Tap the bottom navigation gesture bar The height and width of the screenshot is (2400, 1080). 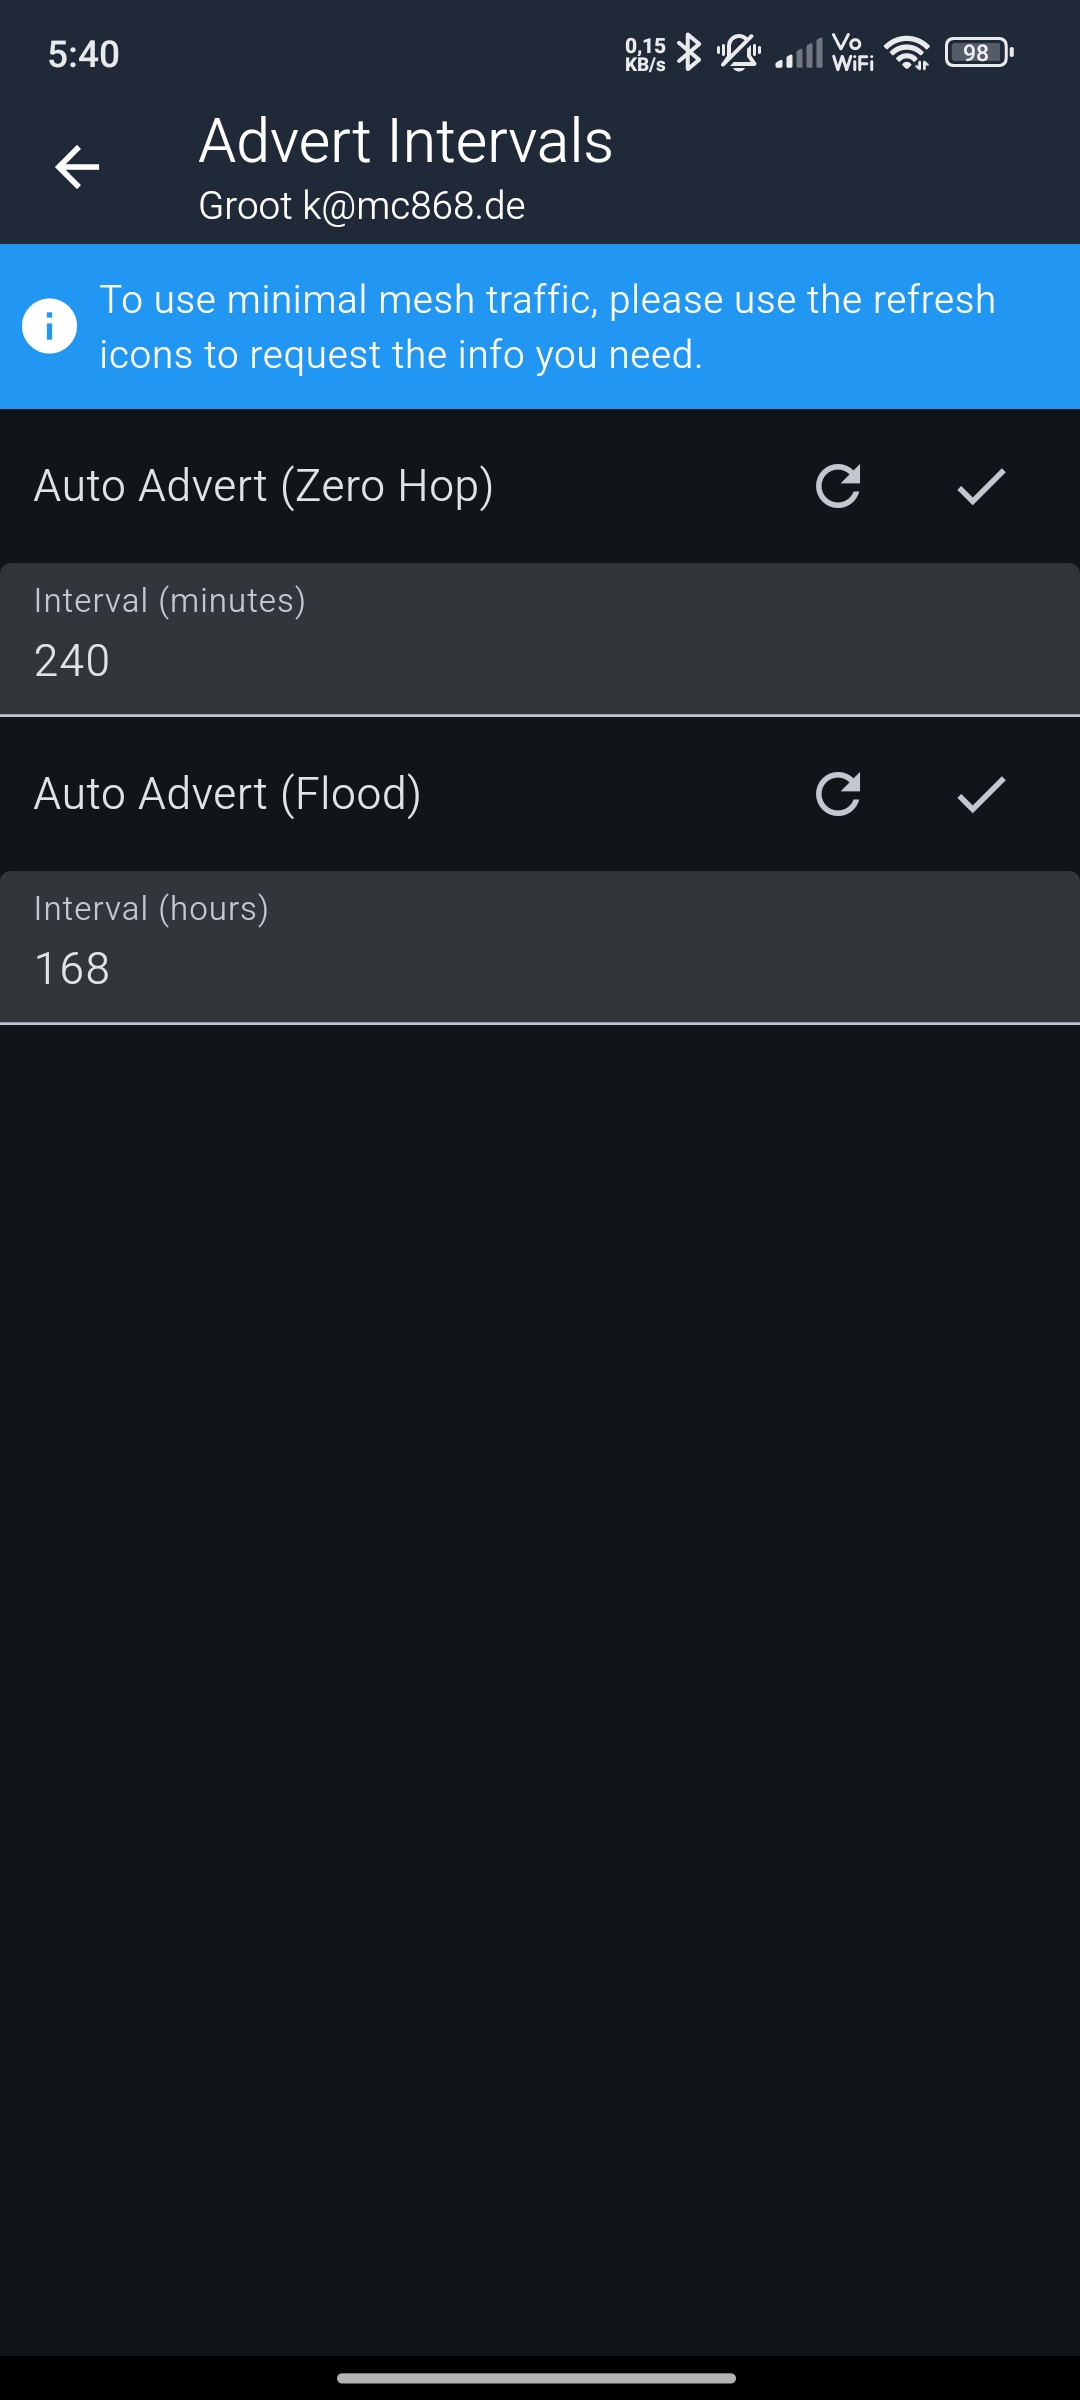point(537,2378)
